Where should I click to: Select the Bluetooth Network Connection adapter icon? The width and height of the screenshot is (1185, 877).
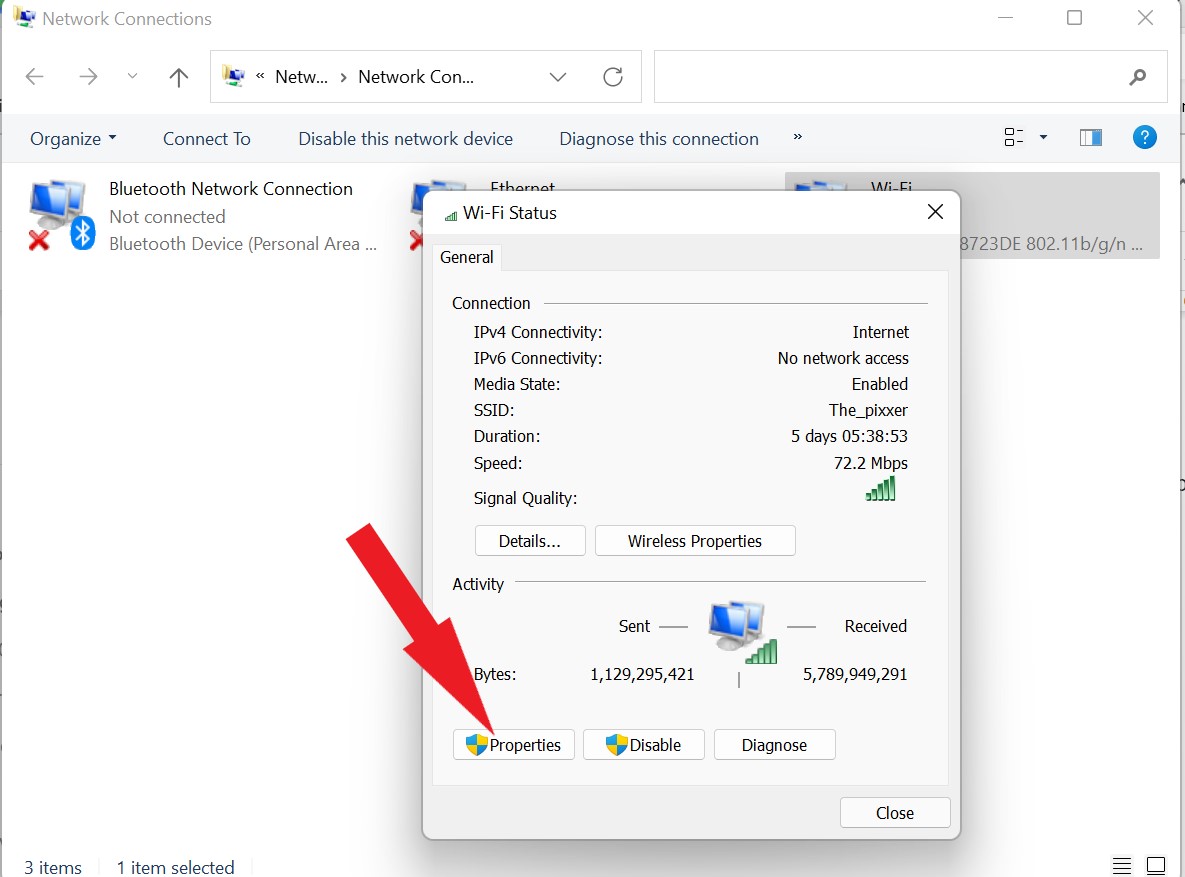click(x=55, y=210)
